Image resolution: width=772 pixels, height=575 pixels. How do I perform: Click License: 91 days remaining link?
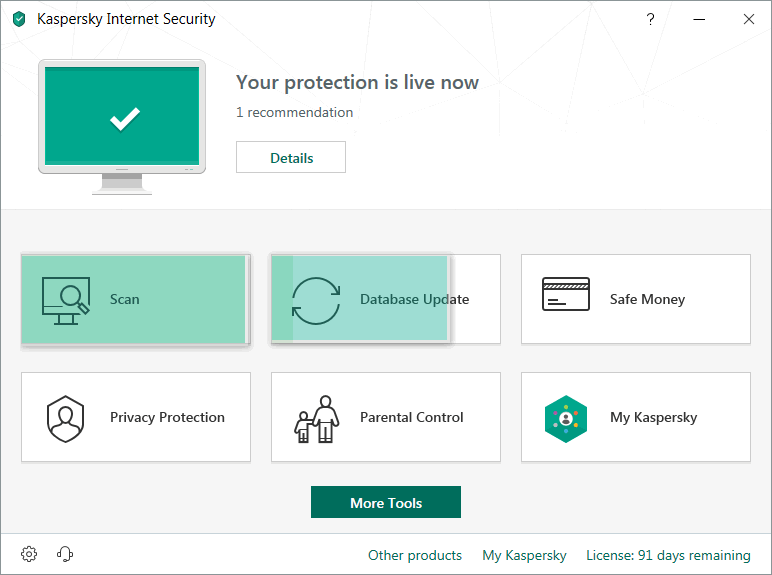(x=668, y=555)
